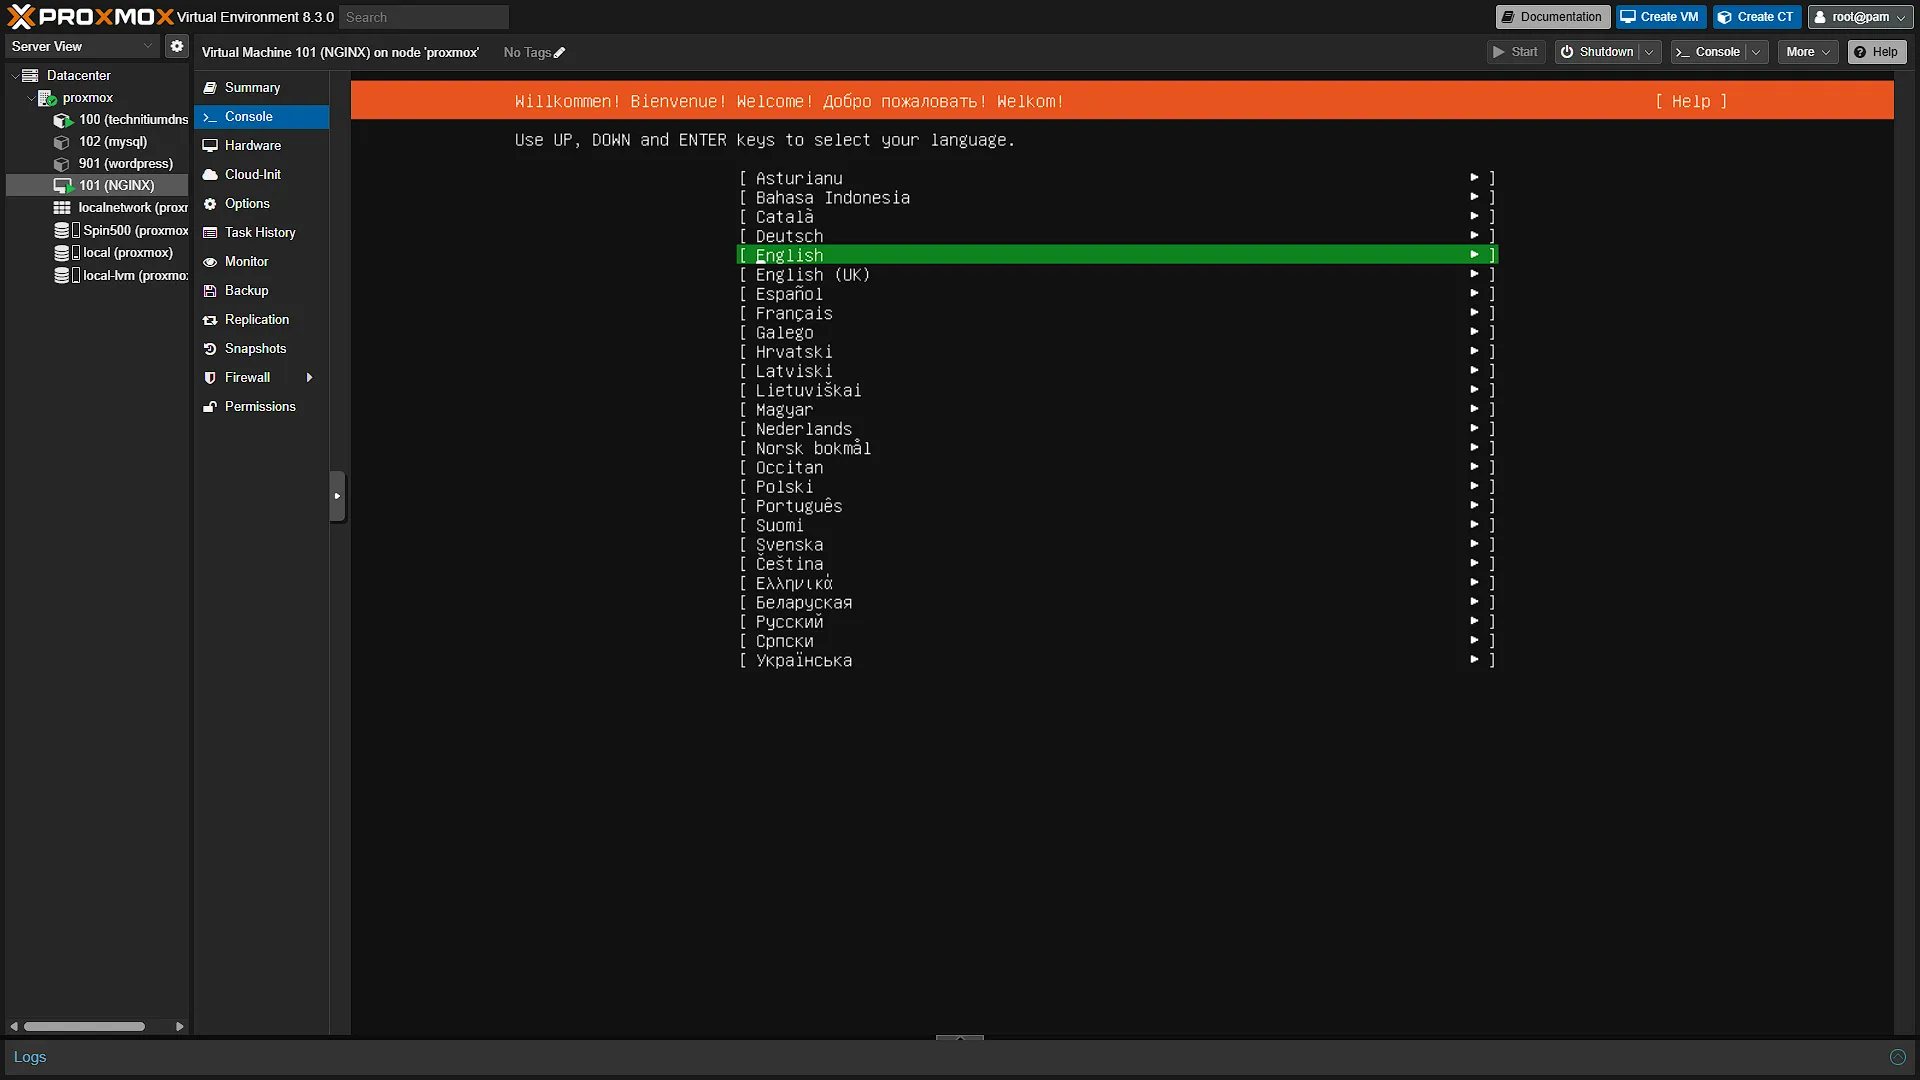Click the installer [ Help ] link
Image resolution: width=1920 pixels, height=1080 pixels.
pos(1691,102)
